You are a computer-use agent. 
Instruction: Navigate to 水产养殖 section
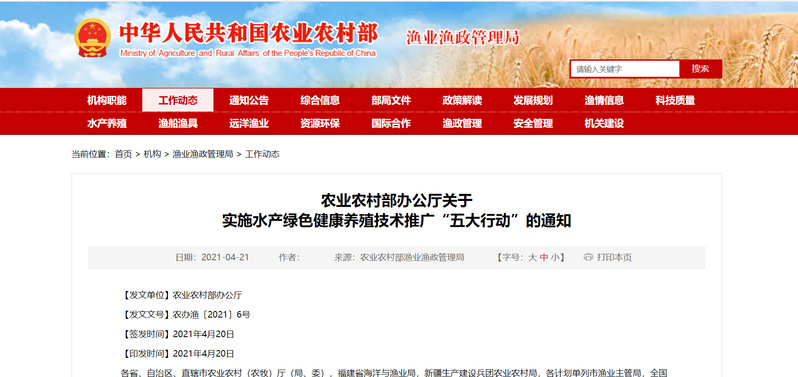click(x=107, y=123)
